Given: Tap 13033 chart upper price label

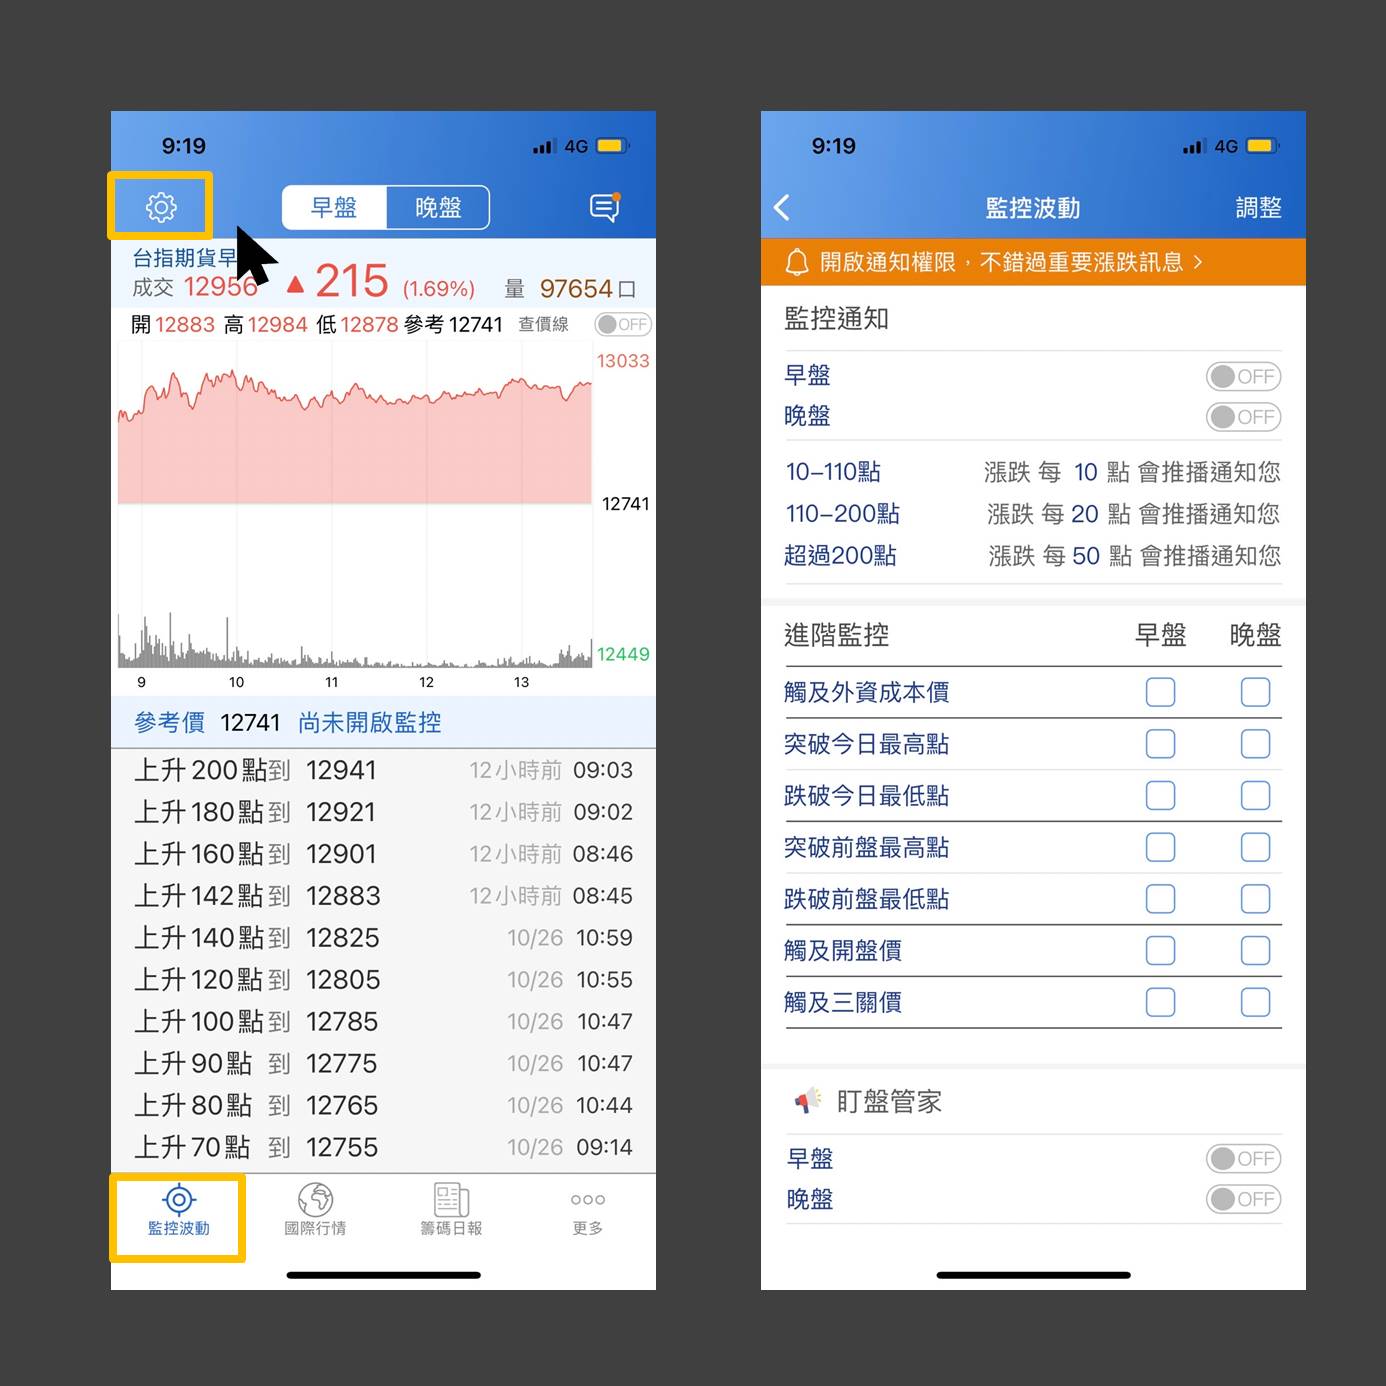Looking at the screenshot, I should (623, 361).
